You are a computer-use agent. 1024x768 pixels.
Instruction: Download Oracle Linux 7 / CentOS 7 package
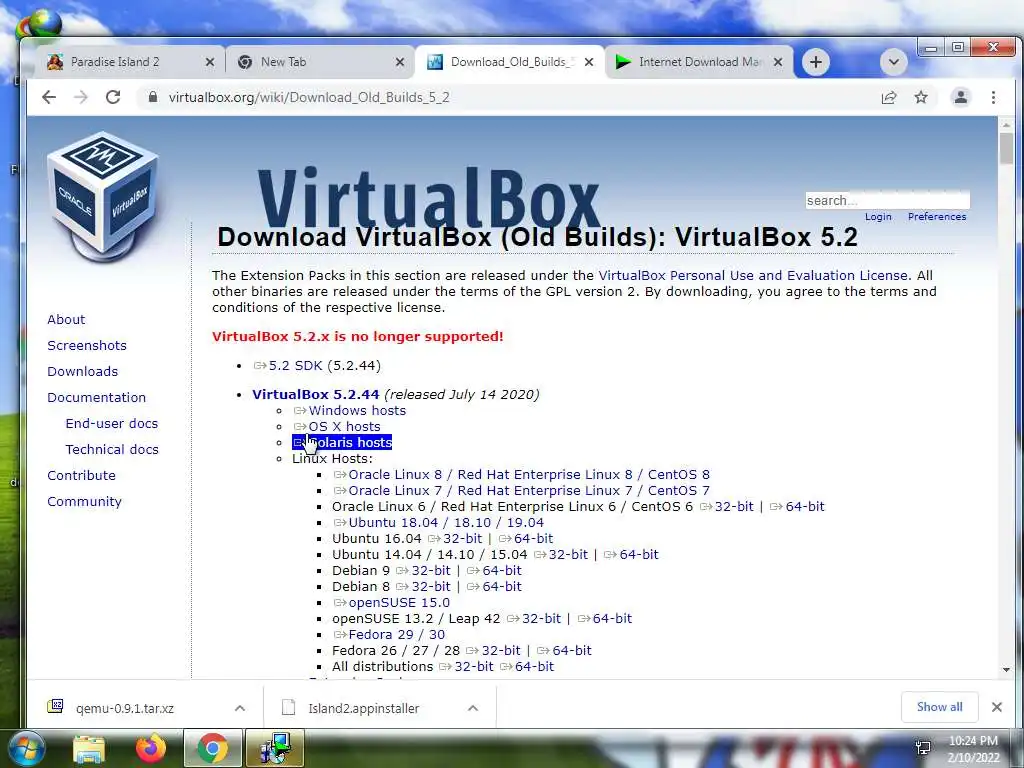[521, 490]
